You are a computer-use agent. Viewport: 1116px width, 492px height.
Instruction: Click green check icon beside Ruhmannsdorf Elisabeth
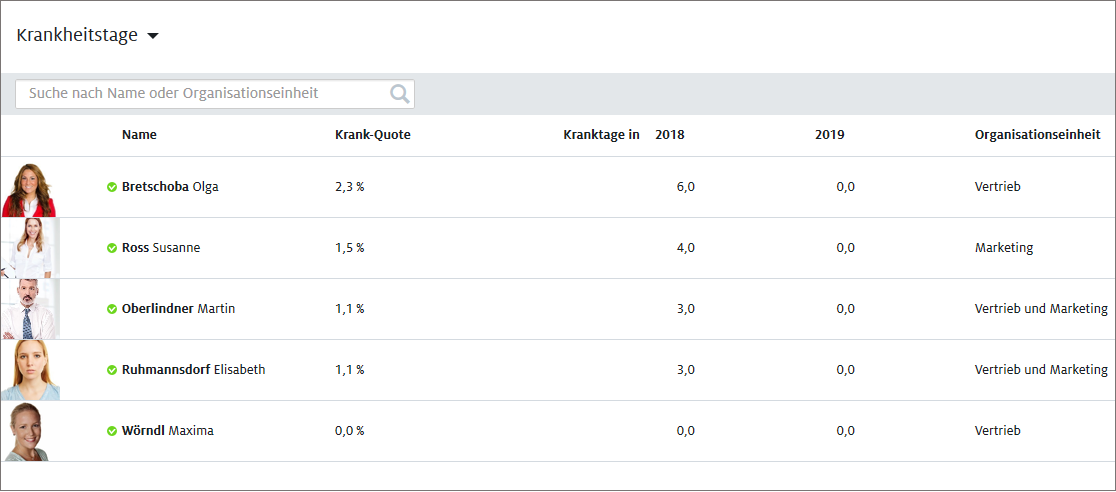(x=112, y=370)
